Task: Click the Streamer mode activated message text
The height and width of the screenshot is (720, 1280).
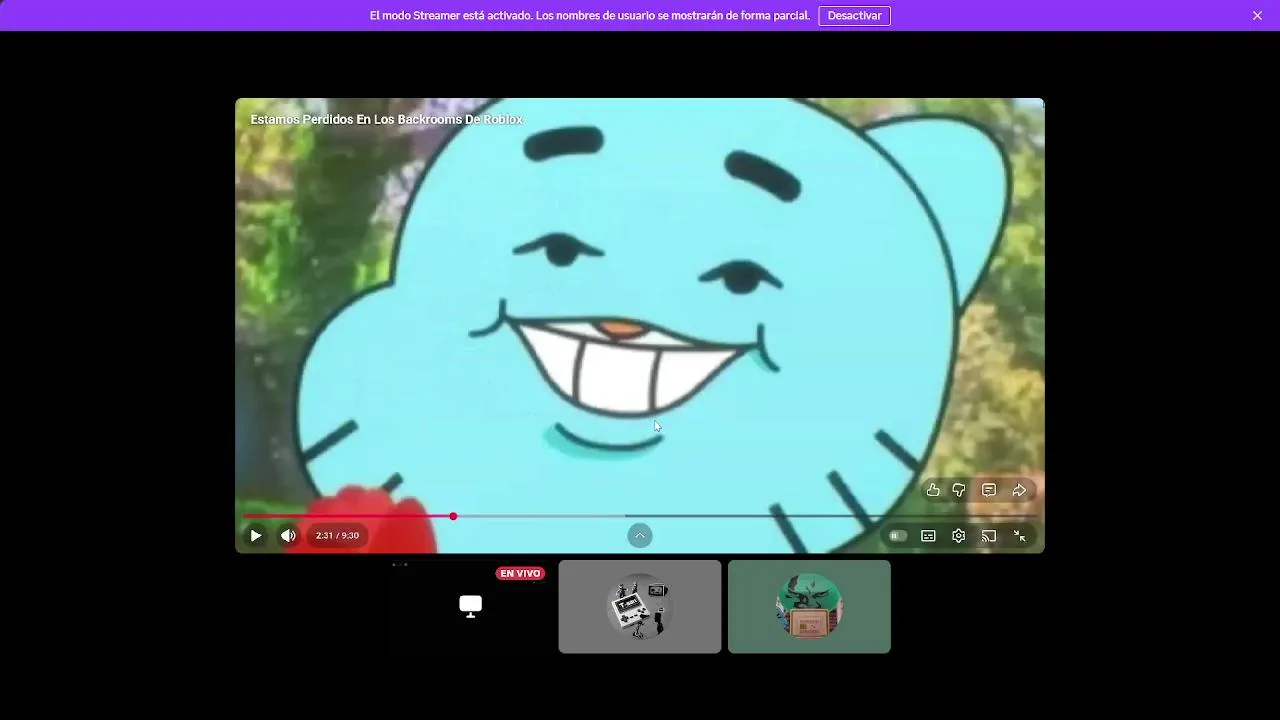Action: 590,16
